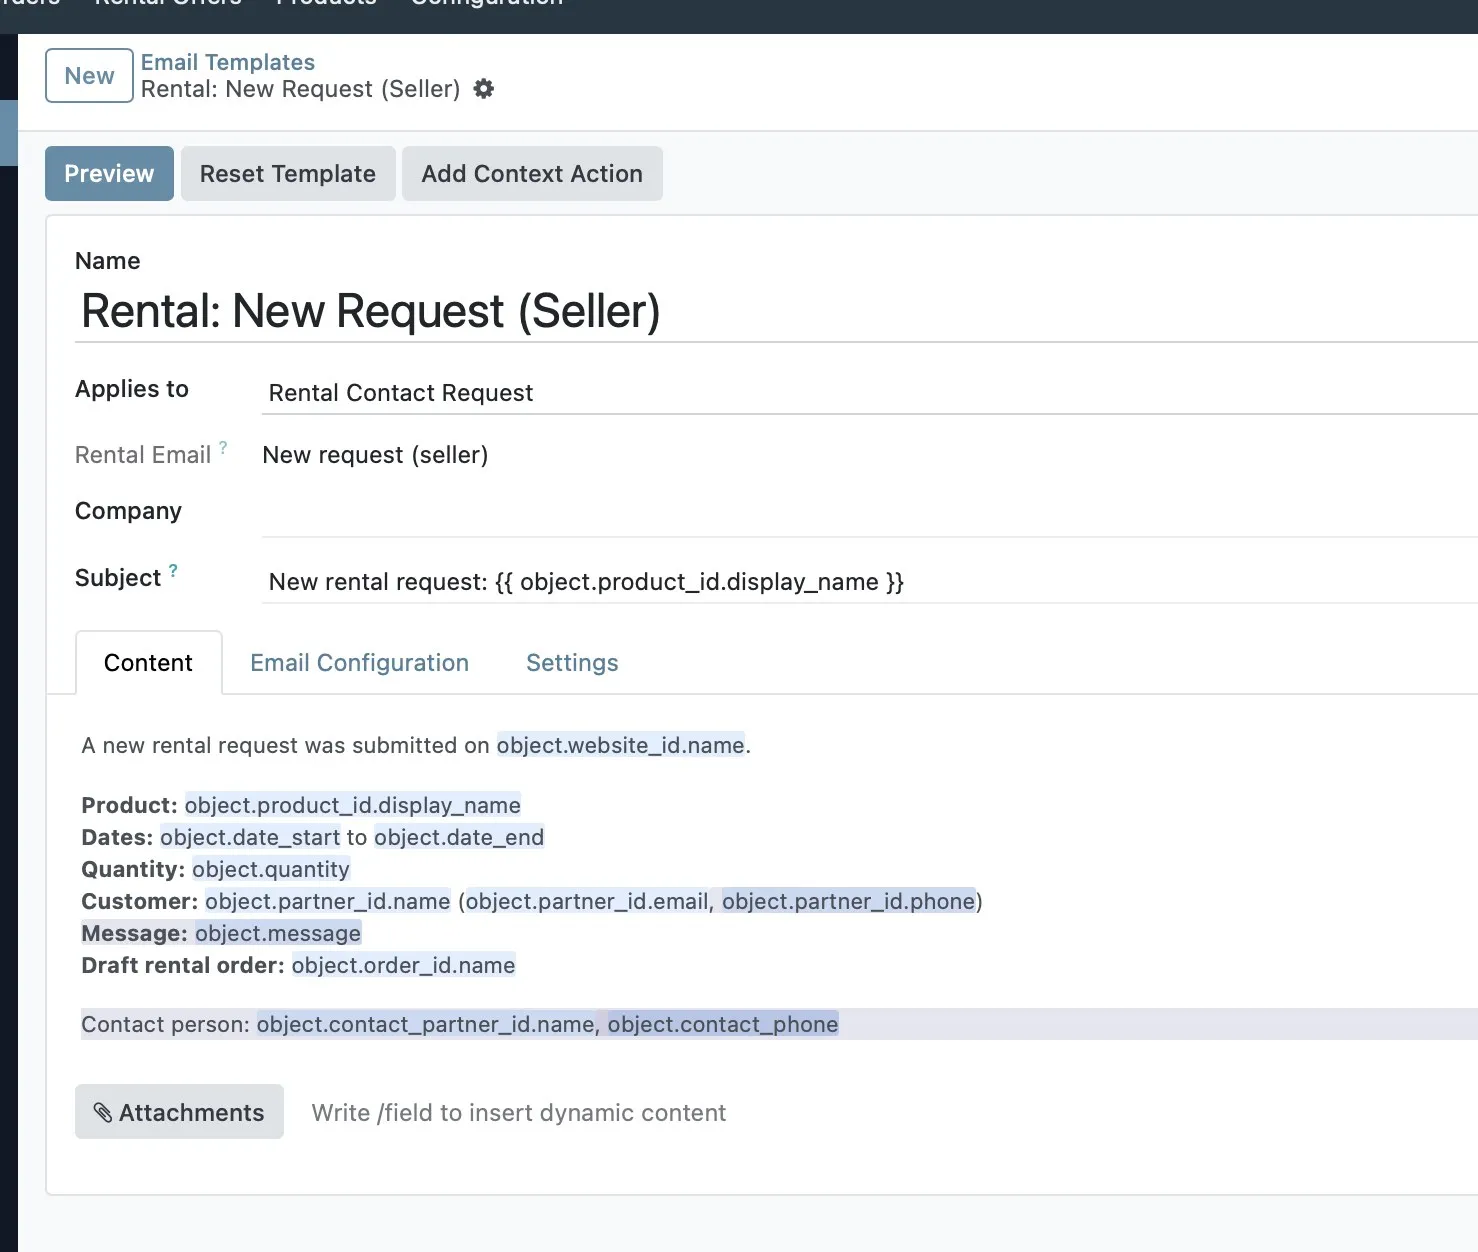Viewport: 1478px width, 1252px height.
Task: Click the object.partner_id.name placeholder
Action: point(328,901)
